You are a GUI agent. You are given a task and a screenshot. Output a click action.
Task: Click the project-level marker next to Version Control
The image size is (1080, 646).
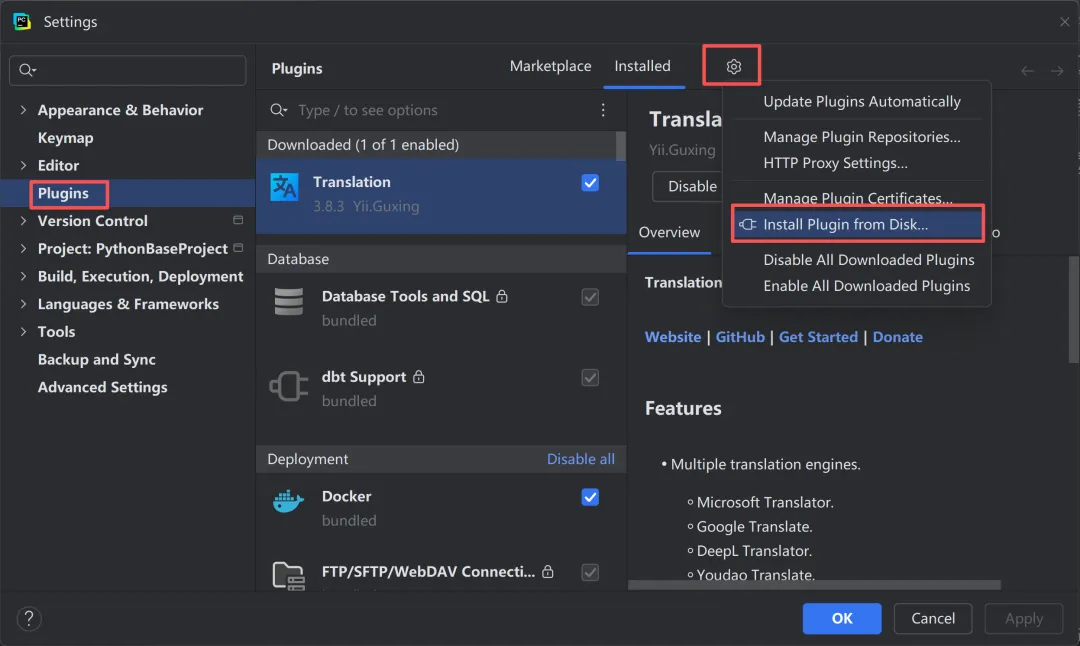238,220
